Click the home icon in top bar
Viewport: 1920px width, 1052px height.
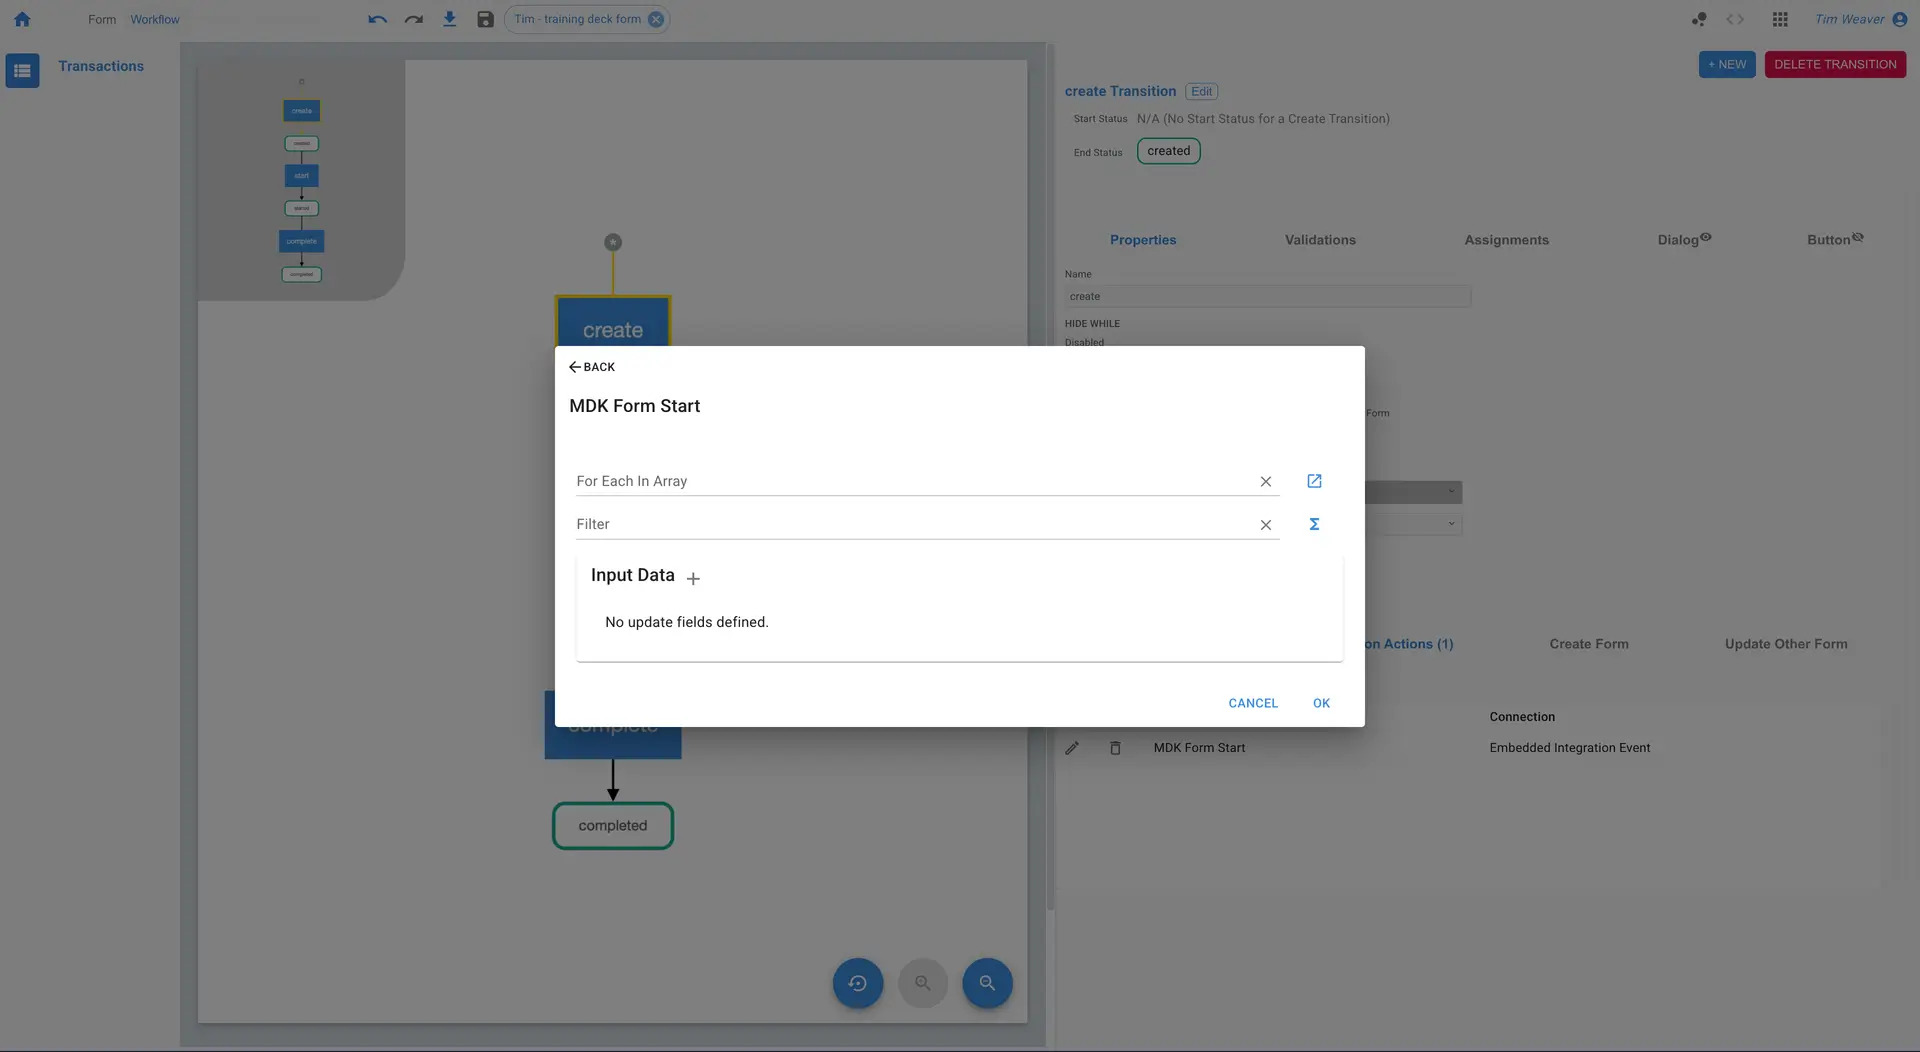[22, 19]
